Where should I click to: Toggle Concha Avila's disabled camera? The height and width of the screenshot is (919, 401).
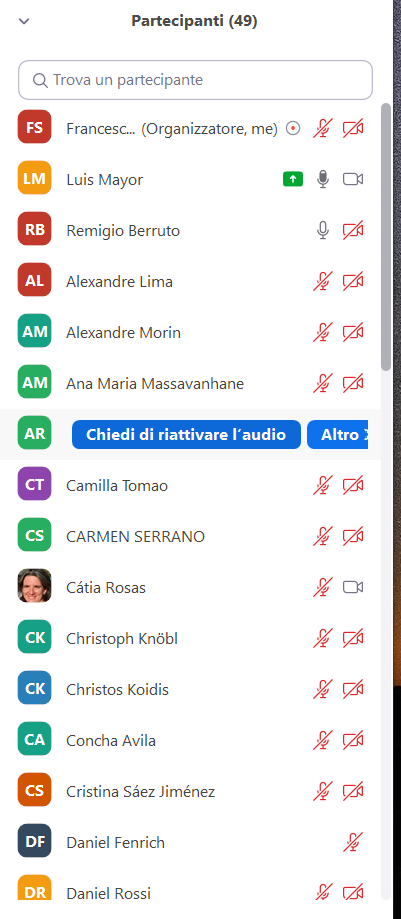click(353, 740)
